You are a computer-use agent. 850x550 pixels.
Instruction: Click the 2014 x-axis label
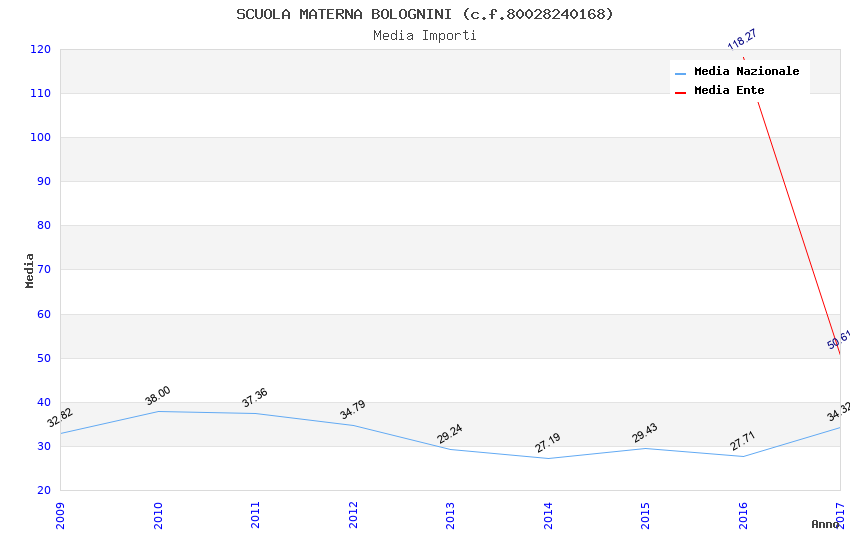(x=548, y=515)
